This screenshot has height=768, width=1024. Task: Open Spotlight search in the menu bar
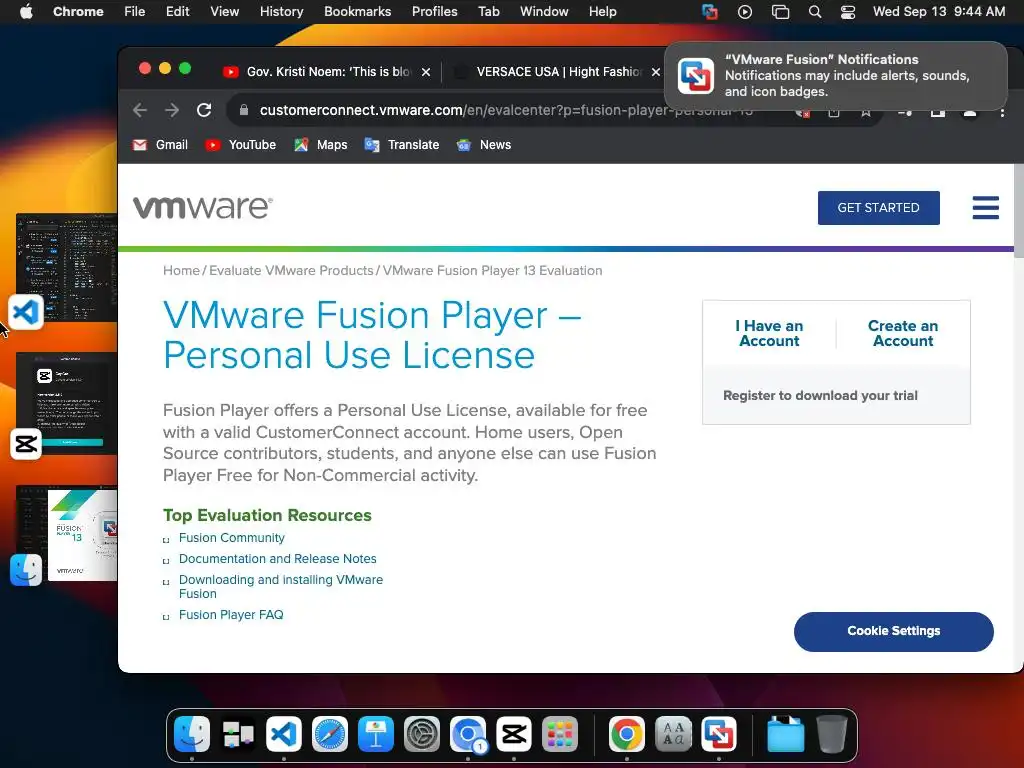pyautogui.click(x=814, y=12)
